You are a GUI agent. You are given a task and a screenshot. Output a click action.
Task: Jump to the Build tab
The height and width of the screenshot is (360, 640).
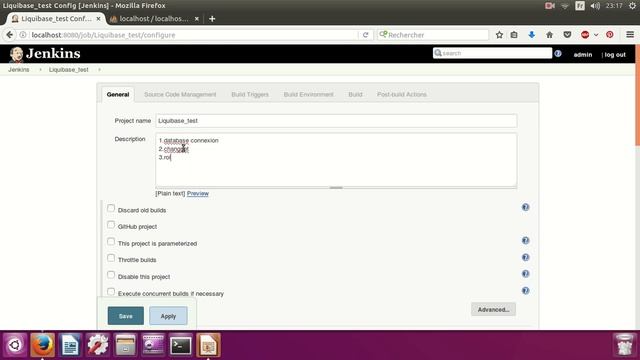pyautogui.click(x=355, y=94)
